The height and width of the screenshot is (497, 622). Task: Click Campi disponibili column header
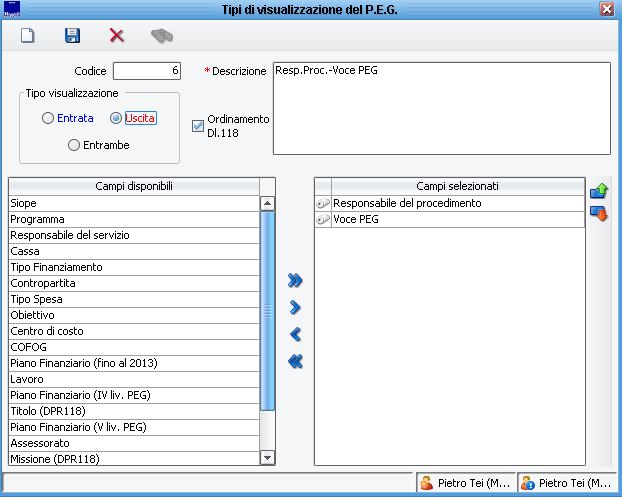(x=133, y=186)
